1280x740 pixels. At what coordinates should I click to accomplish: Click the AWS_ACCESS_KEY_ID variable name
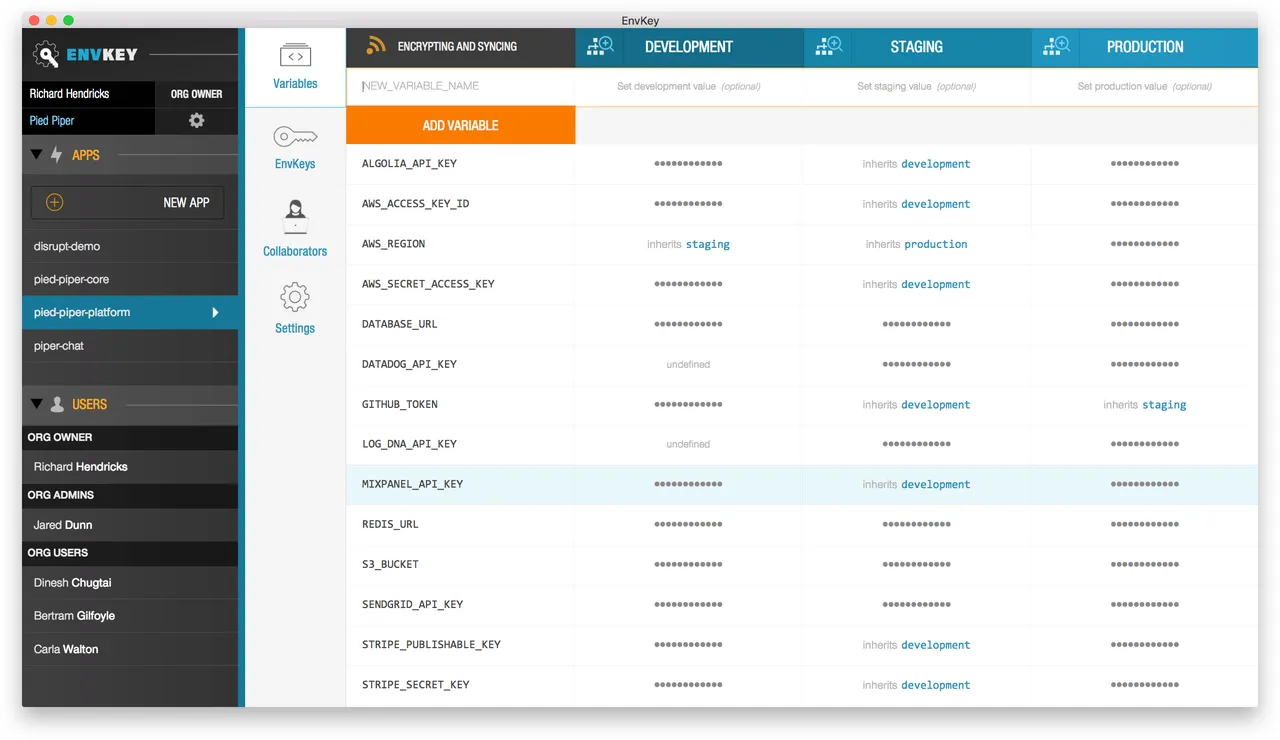click(x=415, y=204)
